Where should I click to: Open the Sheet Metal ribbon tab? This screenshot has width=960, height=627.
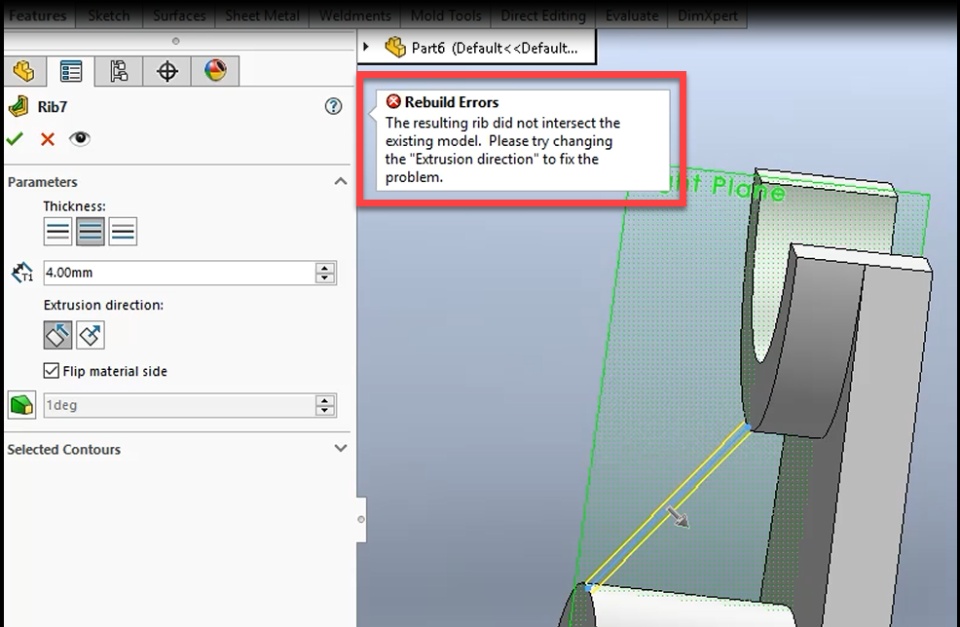click(263, 15)
